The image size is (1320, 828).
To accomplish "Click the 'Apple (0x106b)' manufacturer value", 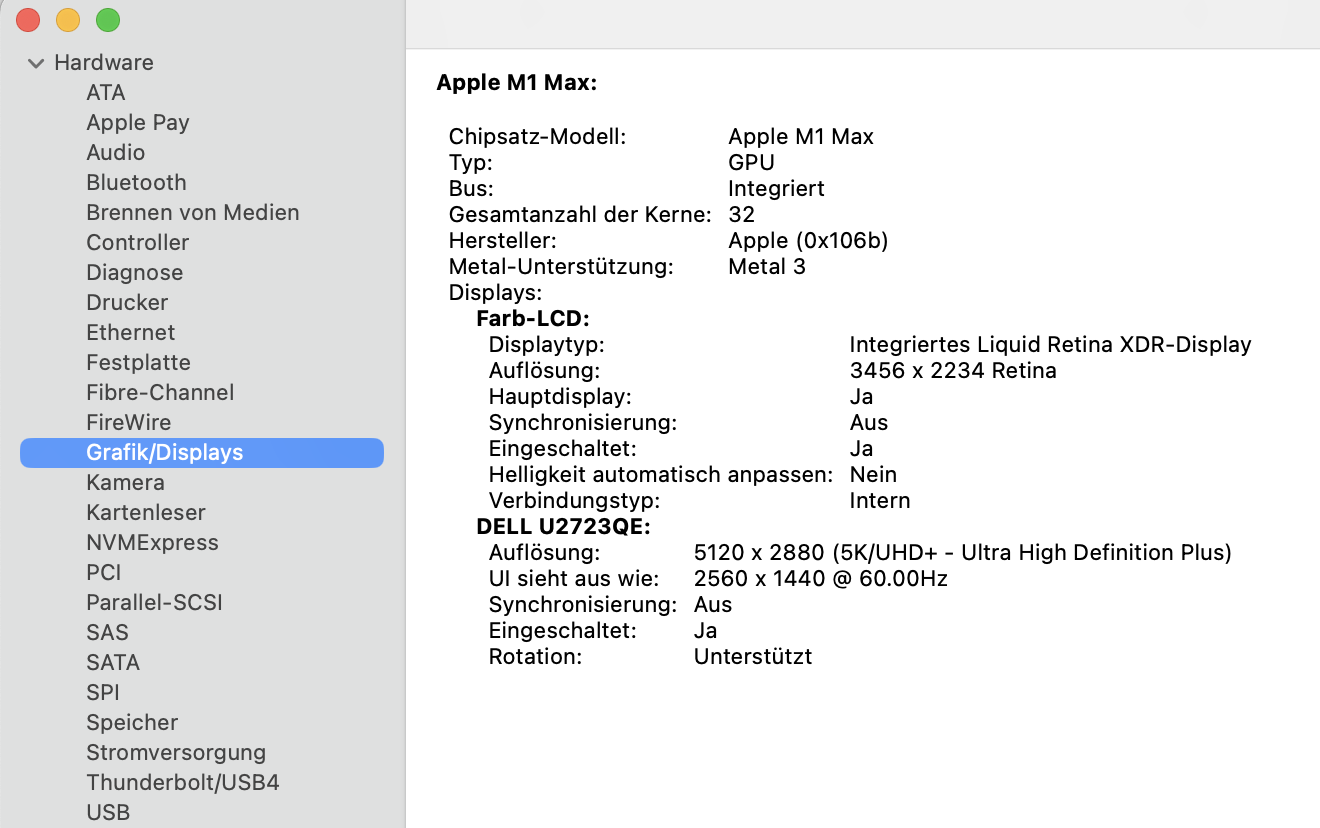I will (809, 240).
